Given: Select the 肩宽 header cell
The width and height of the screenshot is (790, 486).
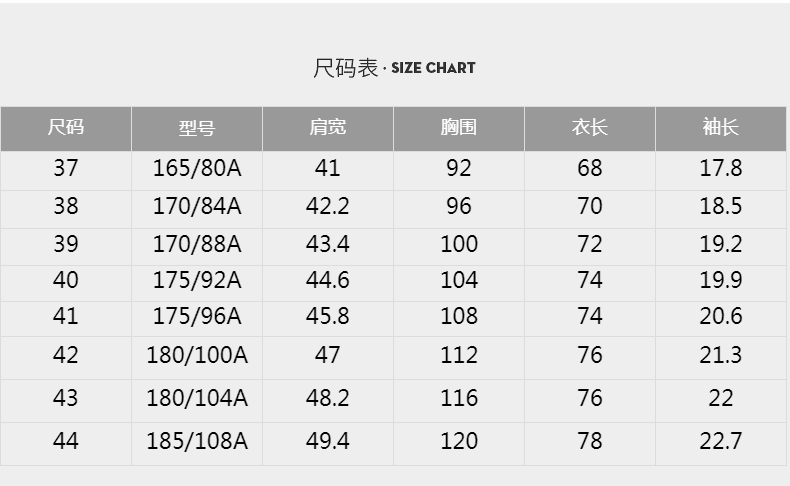Looking at the screenshot, I should (328, 128).
